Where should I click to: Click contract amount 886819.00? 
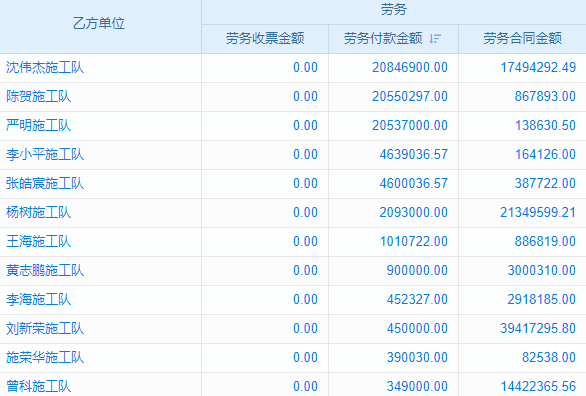(545, 242)
